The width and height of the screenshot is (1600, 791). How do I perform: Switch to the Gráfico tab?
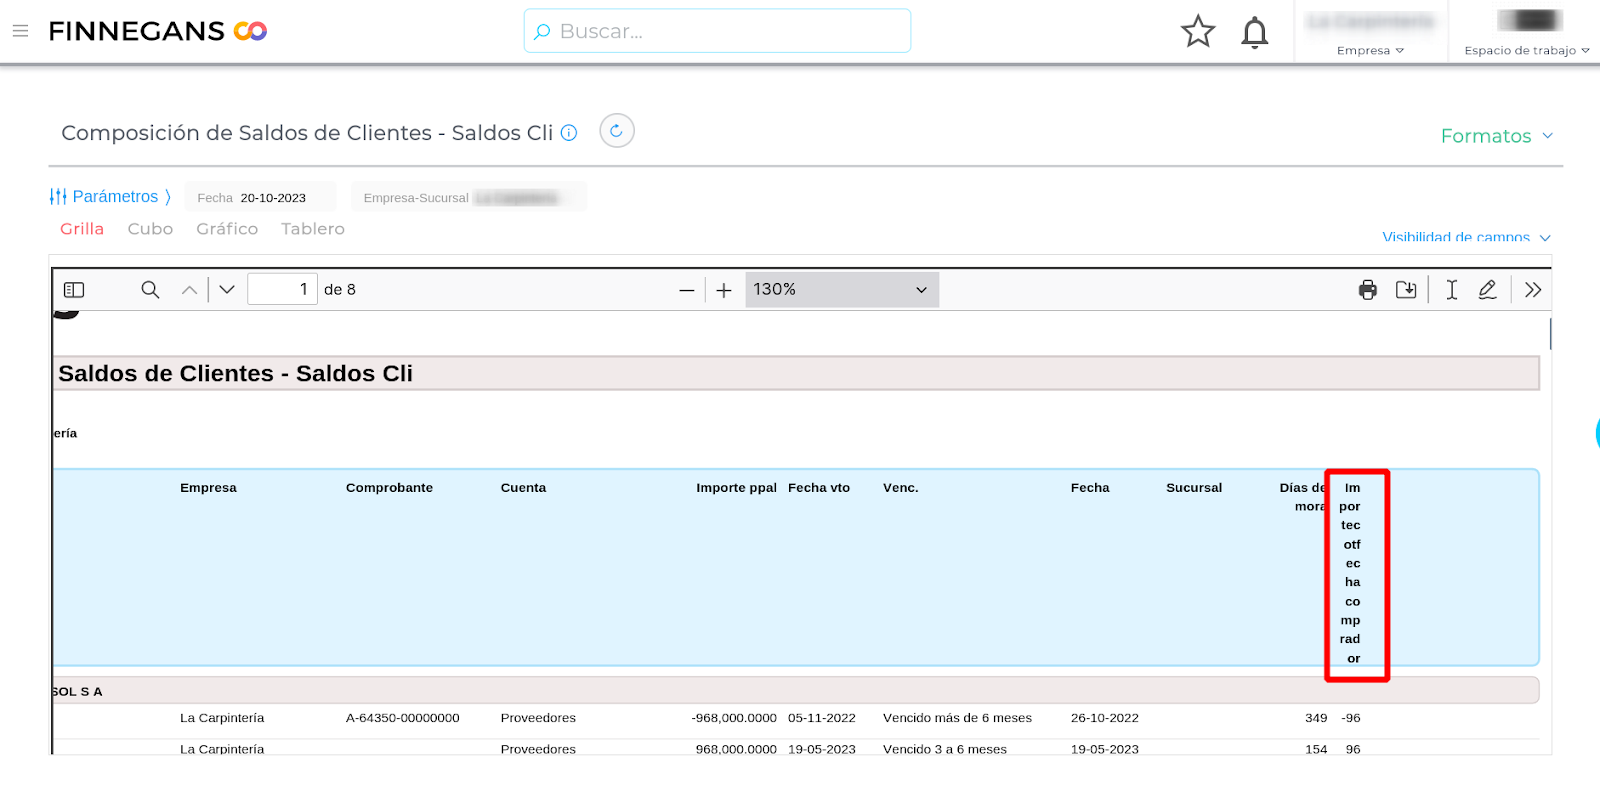point(227,229)
